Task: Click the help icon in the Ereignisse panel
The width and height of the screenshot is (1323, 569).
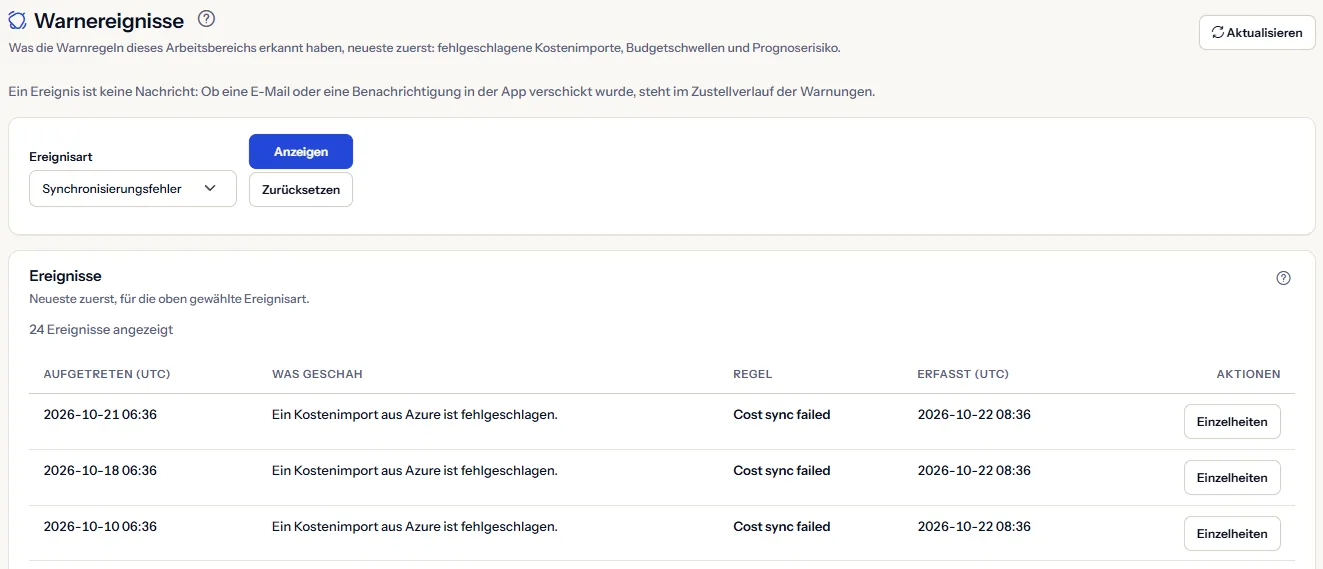Action: point(1284,278)
